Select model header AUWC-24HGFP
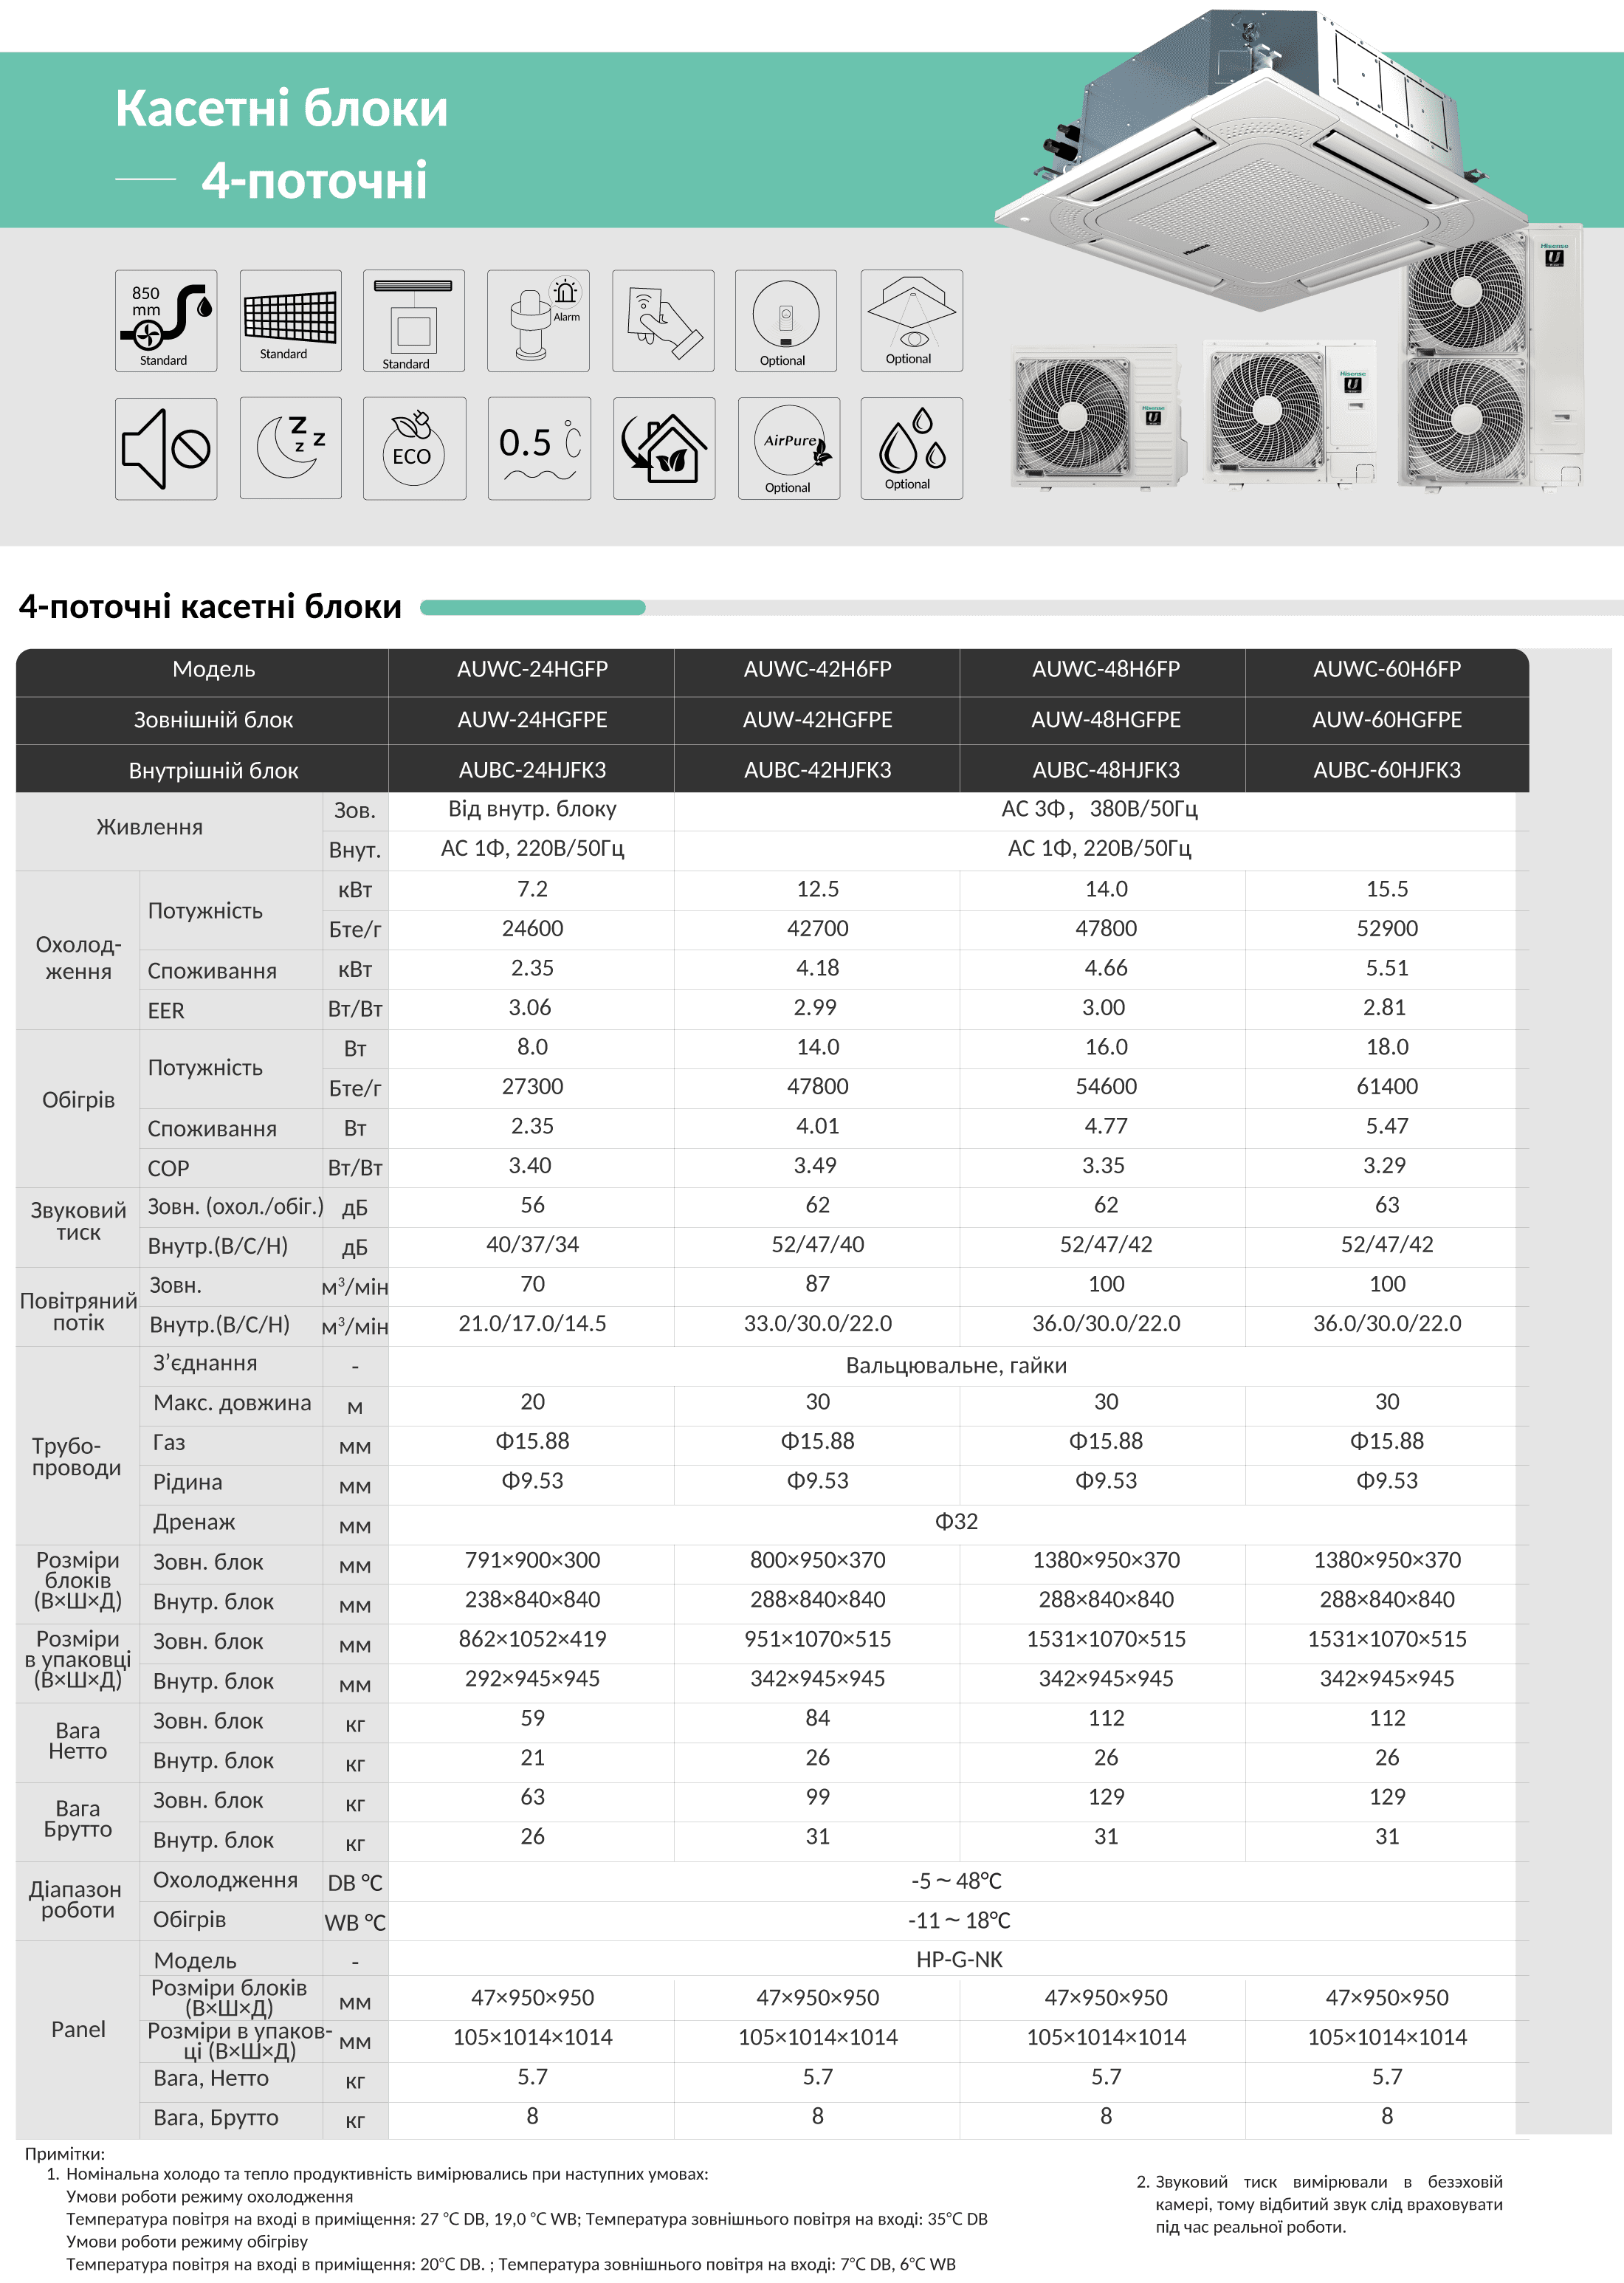 (x=532, y=669)
